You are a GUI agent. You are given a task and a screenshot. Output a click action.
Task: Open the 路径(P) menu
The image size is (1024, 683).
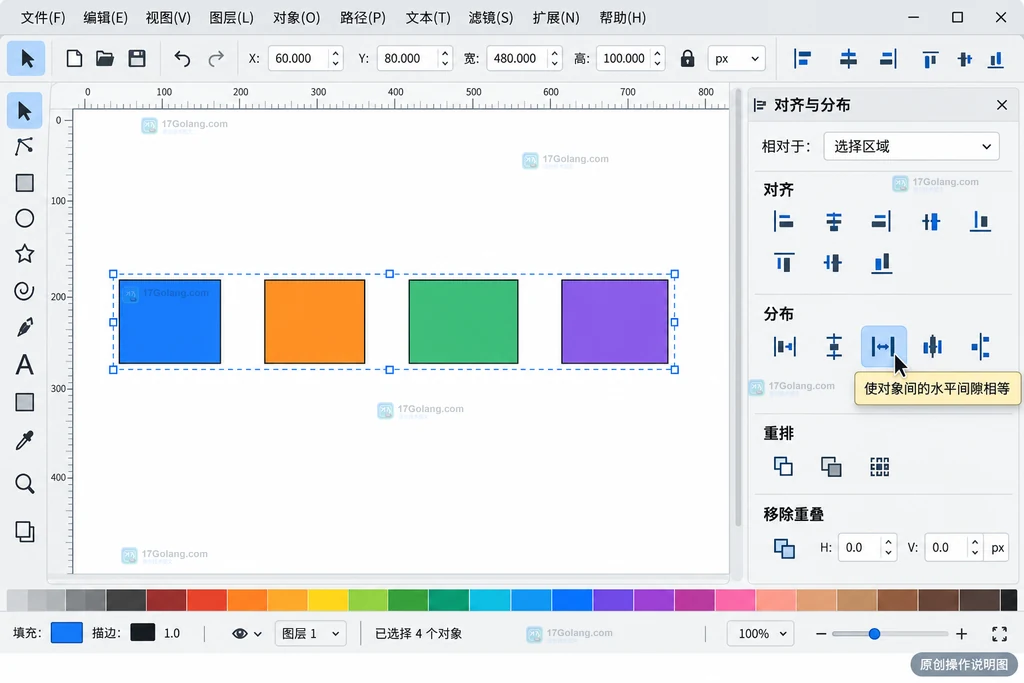pos(362,18)
